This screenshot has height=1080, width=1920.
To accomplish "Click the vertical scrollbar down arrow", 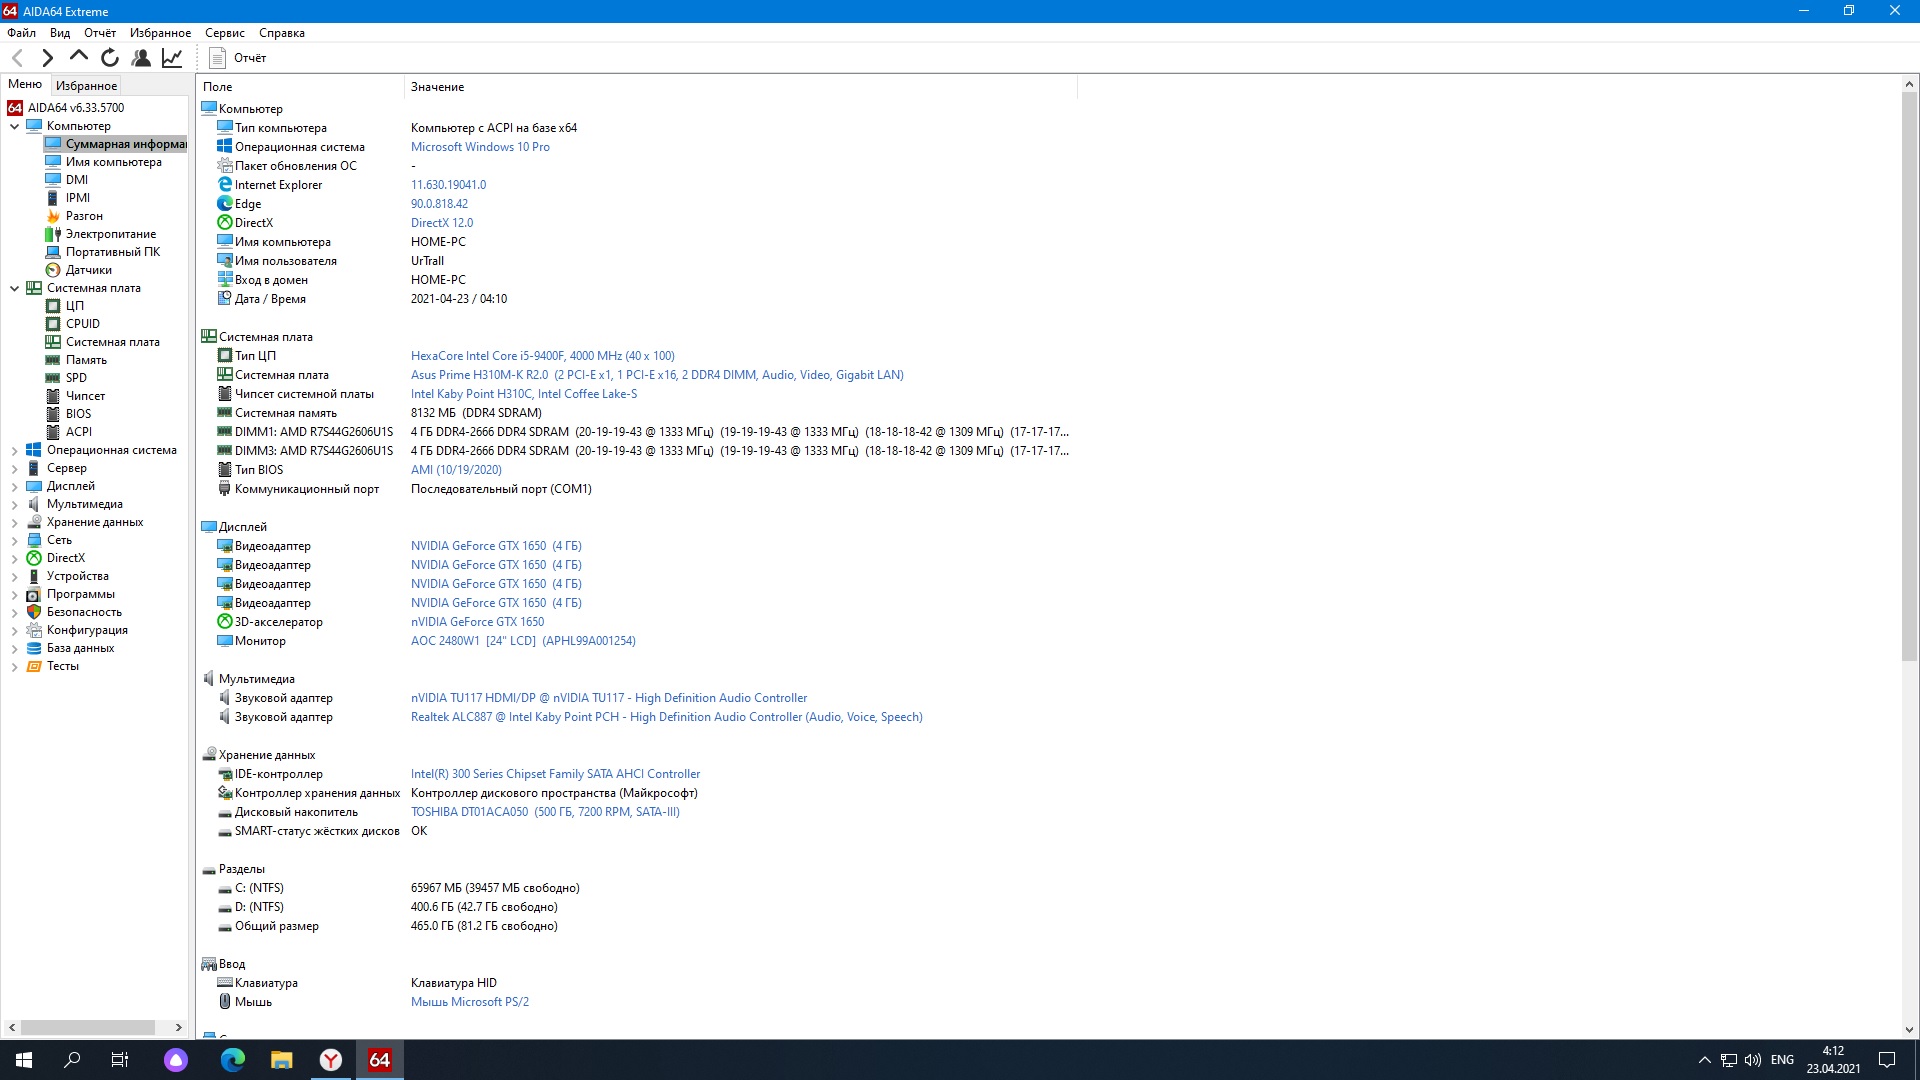I will [1908, 1029].
